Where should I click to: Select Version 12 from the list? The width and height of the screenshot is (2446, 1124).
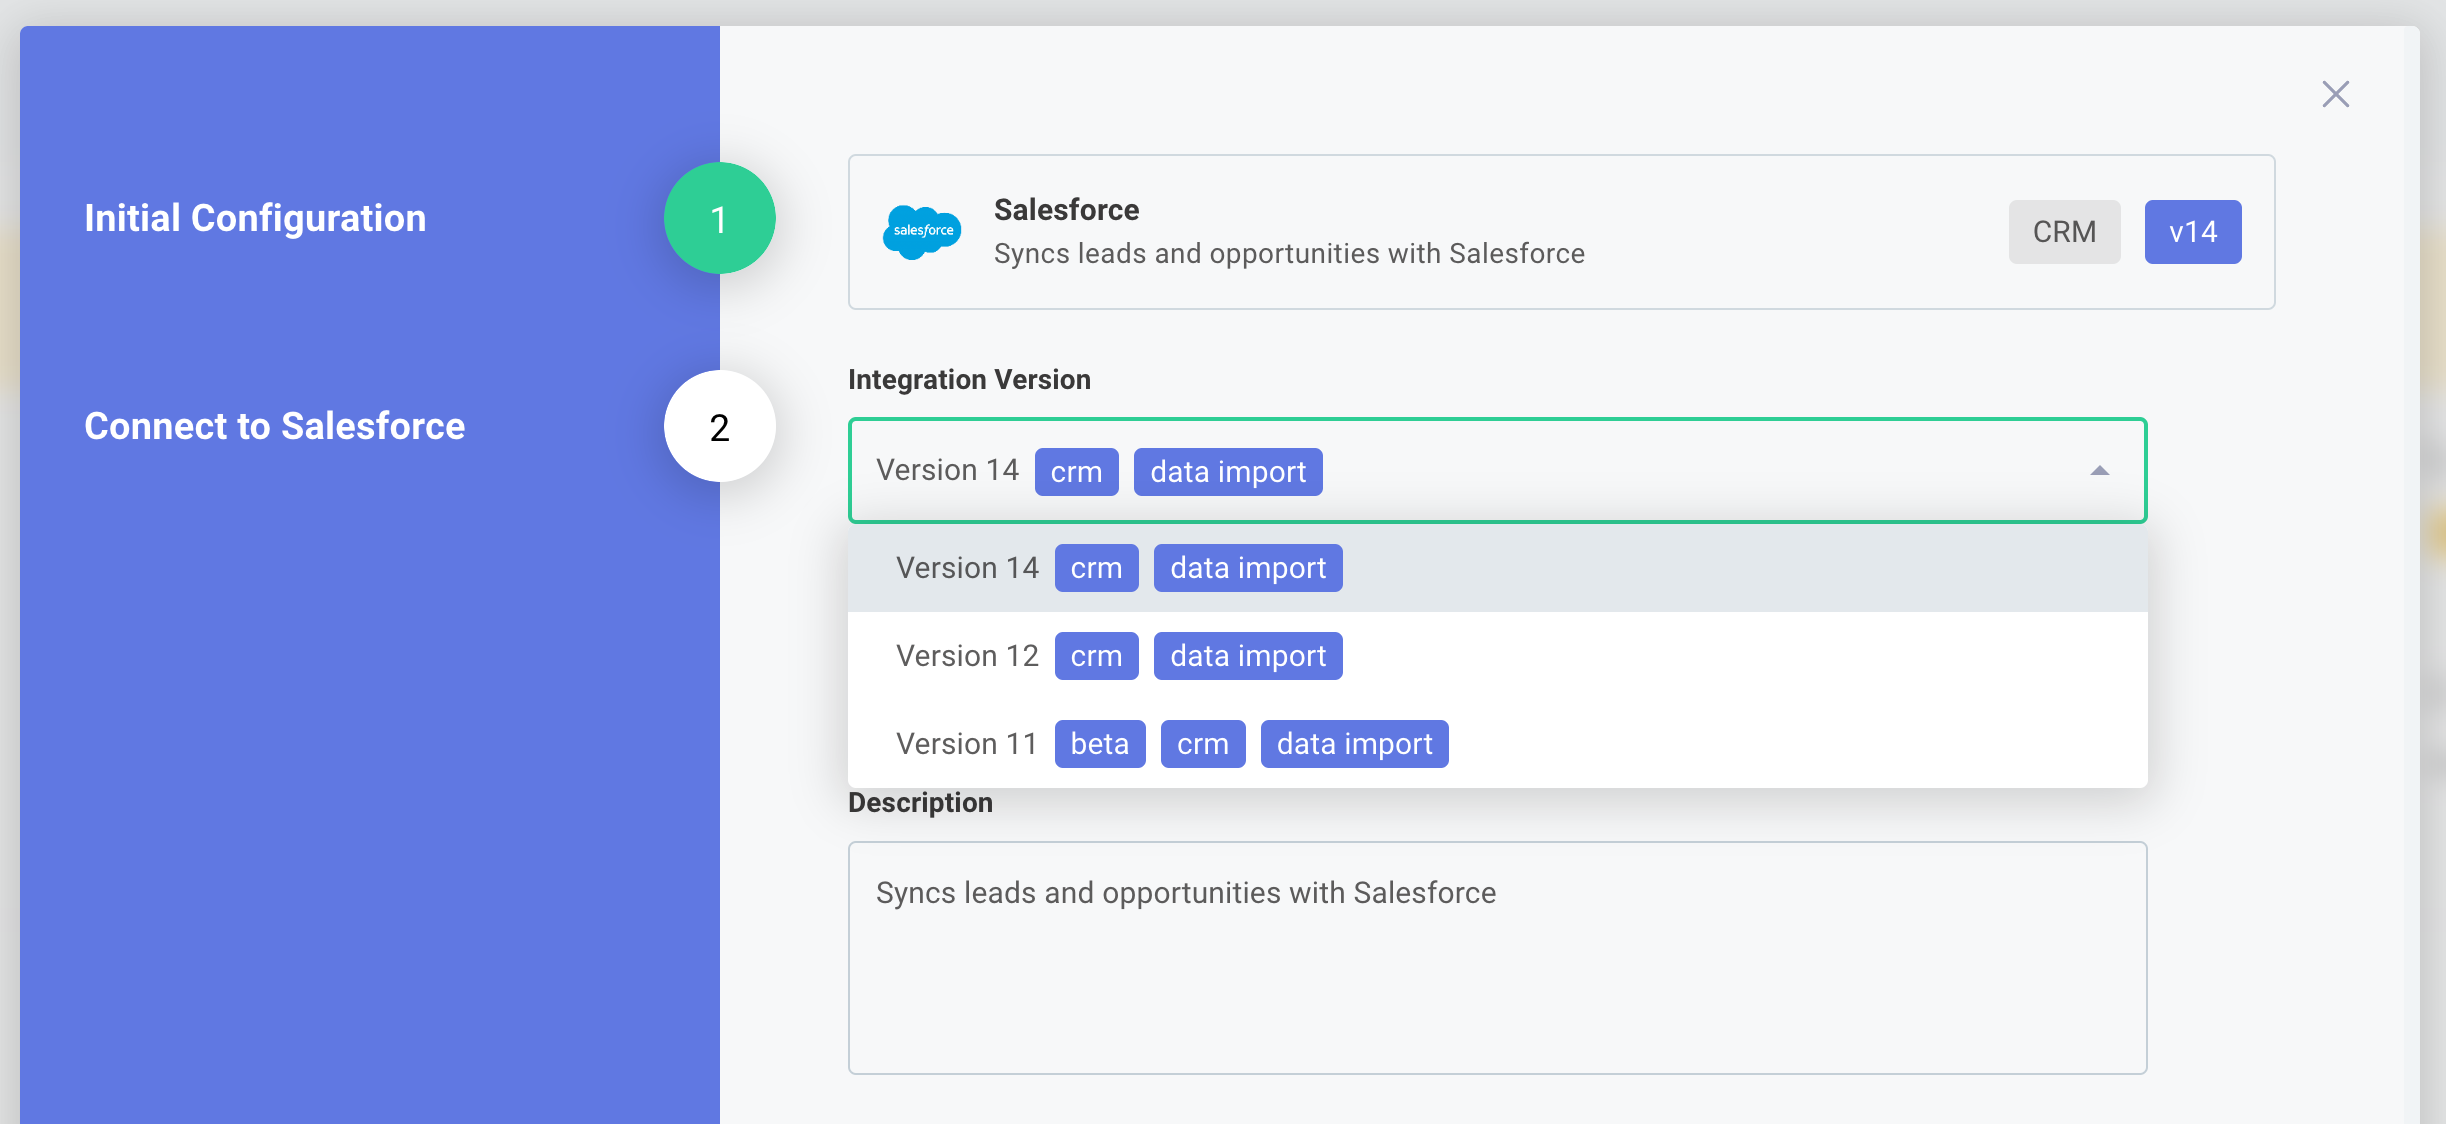(x=966, y=655)
